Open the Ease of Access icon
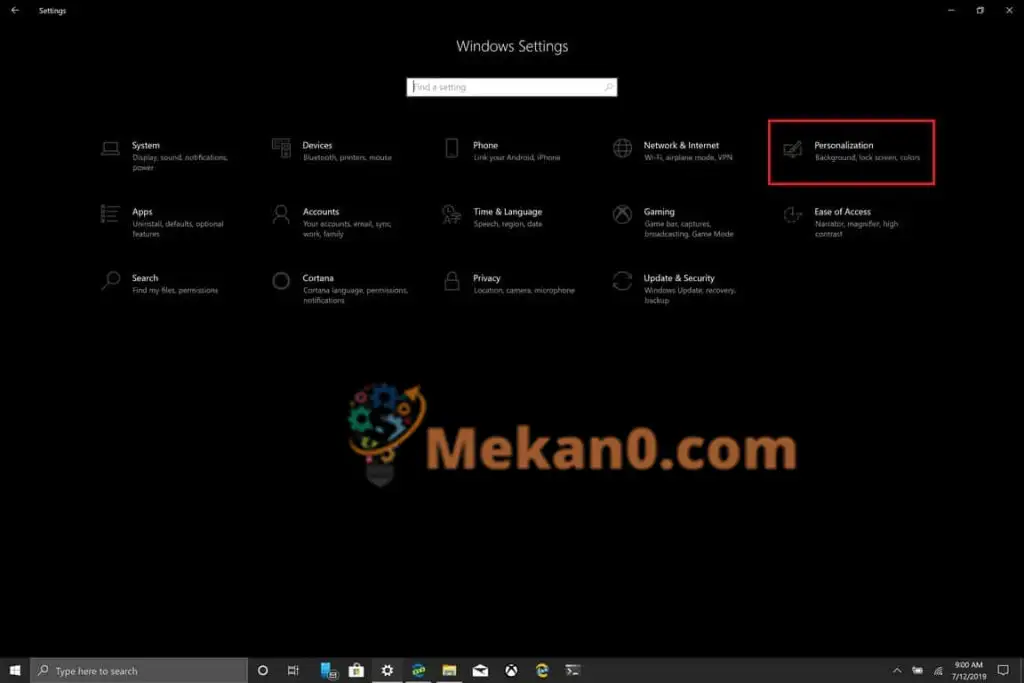1024x683 pixels. [x=792, y=214]
